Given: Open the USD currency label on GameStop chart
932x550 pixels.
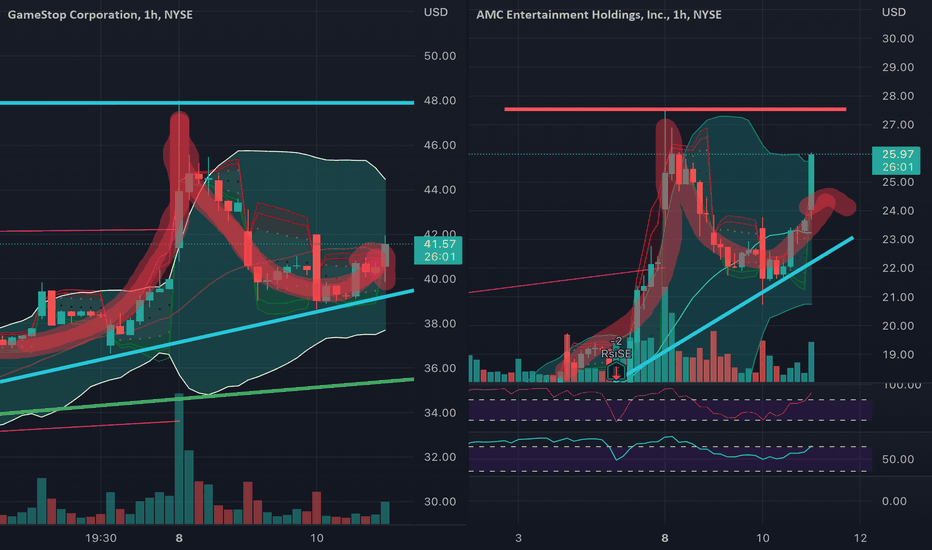Looking at the screenshot, I should 436,12.
